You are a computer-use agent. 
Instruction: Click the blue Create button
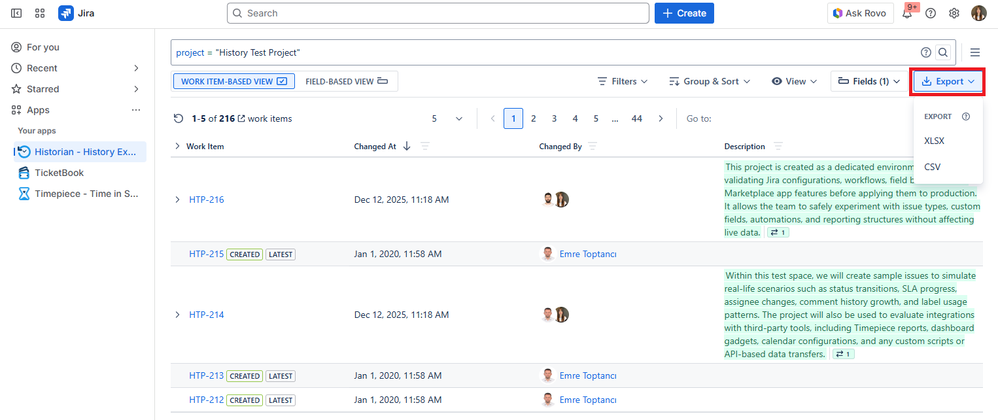(x=684, y=13)
